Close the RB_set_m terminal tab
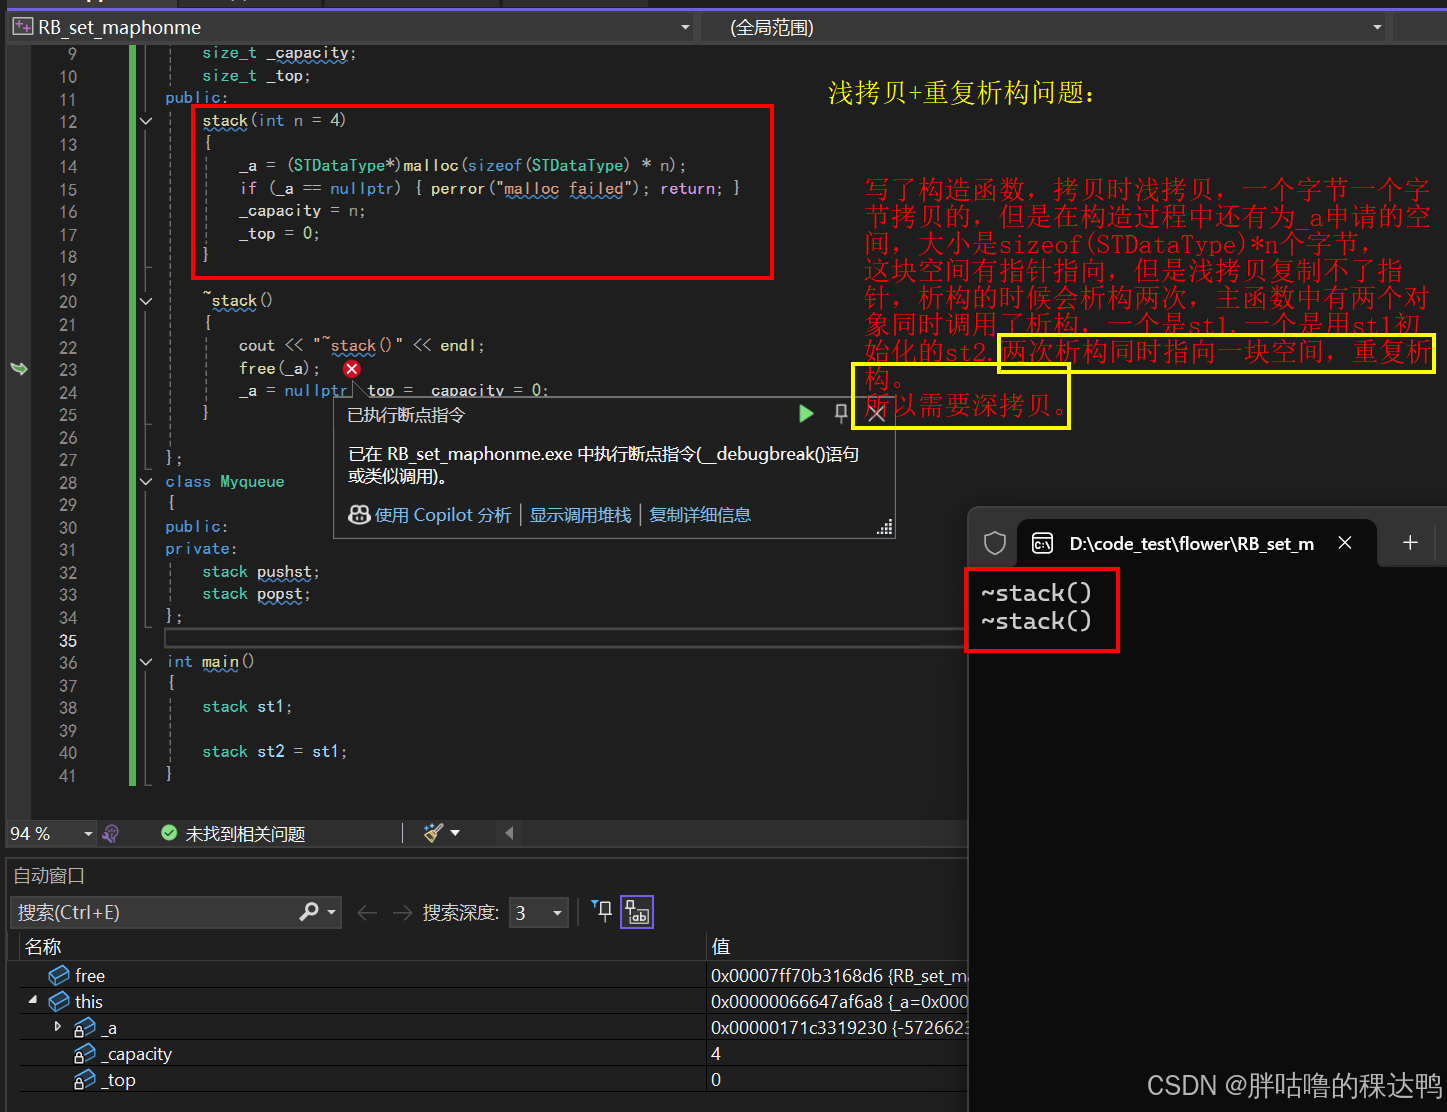 (x=1345, y=542)
